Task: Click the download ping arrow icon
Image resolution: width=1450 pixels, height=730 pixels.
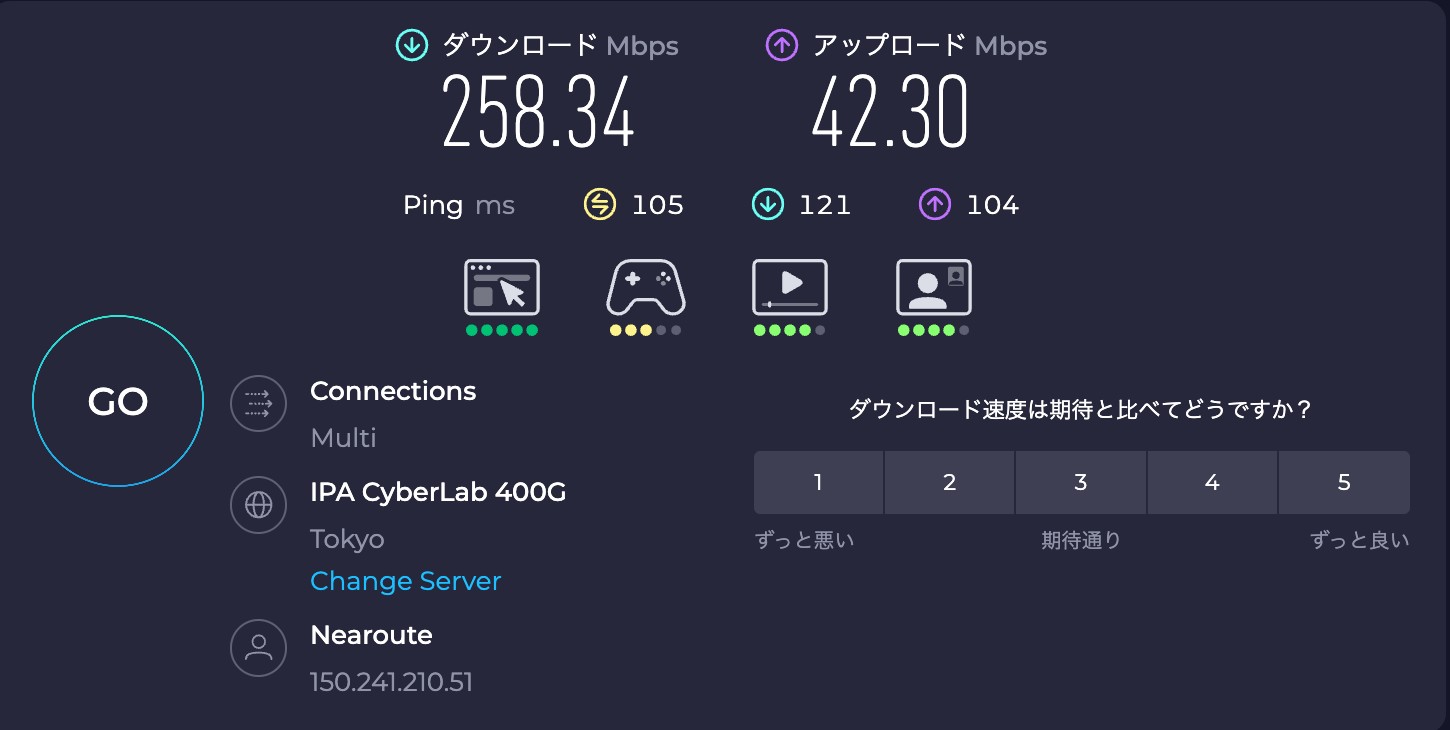Action: coord(767,205)
